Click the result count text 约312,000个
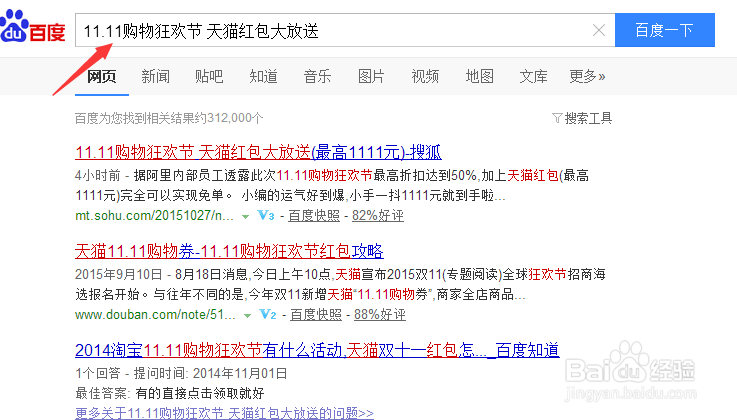737x420 pixels. click(x=227, y=118)
